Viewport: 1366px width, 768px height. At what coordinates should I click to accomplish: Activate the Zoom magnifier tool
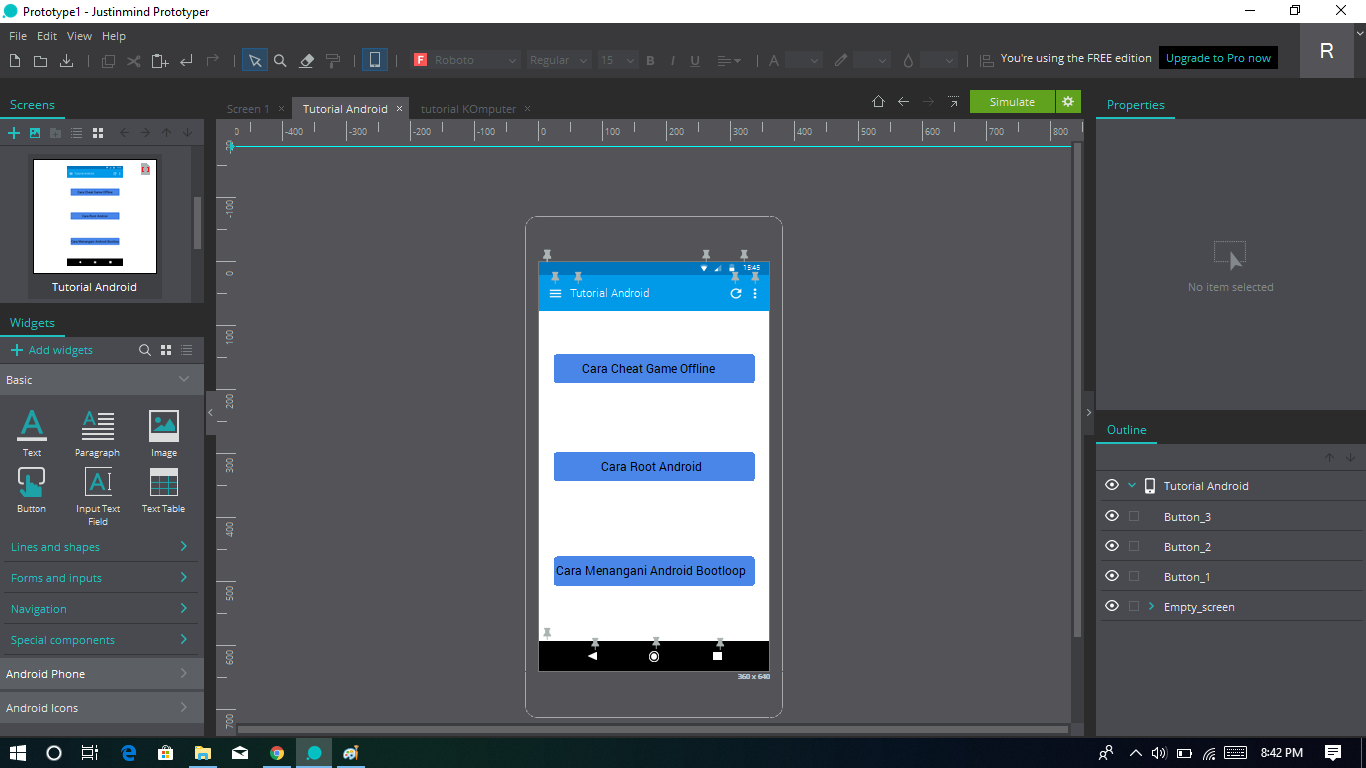pyautogui.click(x=280, y=60)
